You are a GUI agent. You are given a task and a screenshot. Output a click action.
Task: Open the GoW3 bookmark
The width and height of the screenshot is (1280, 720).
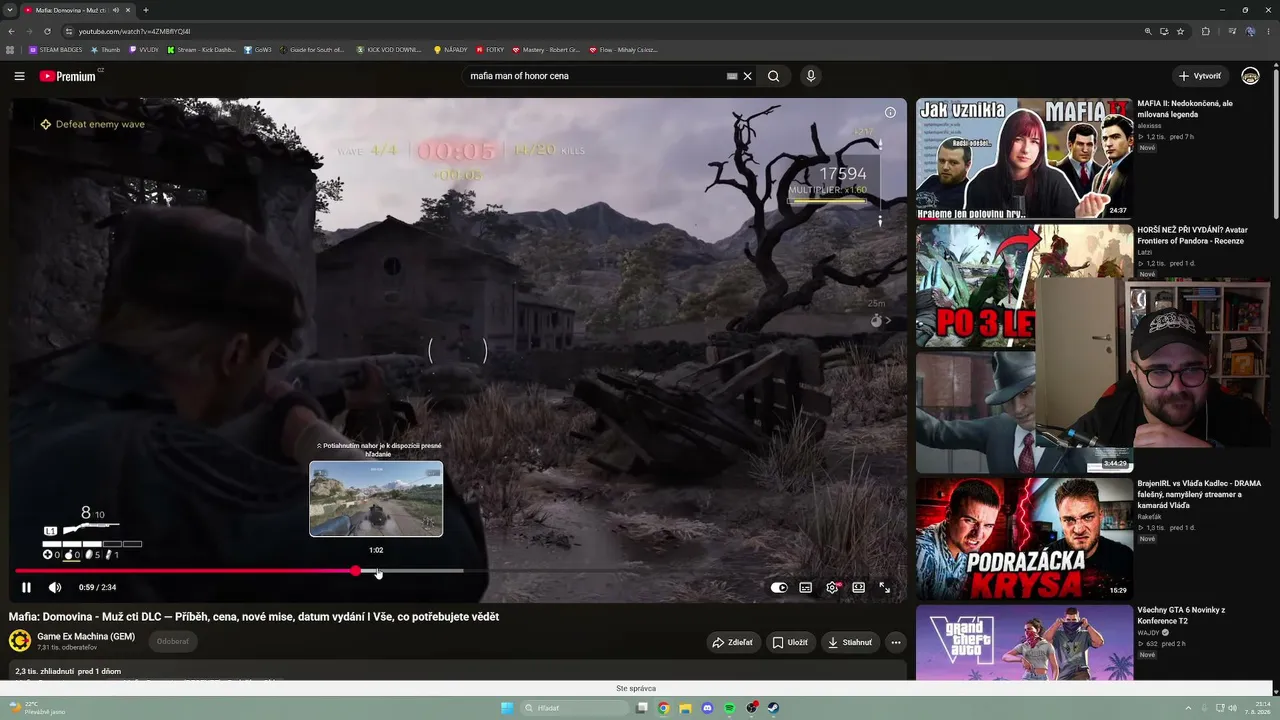click(x=259, y=49)
